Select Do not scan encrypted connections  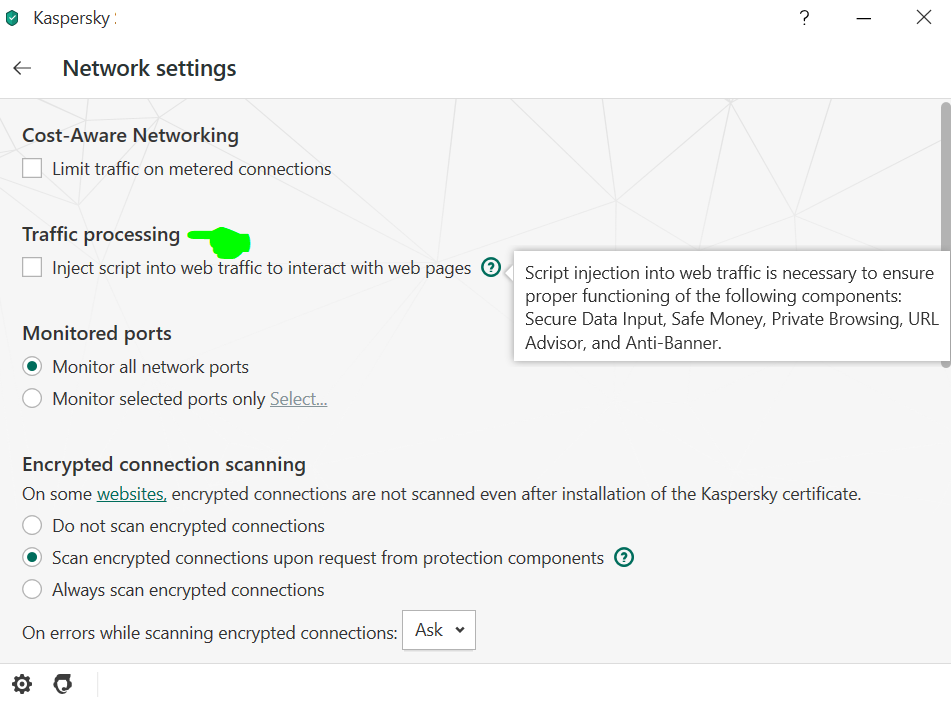[x=33, y=526]
